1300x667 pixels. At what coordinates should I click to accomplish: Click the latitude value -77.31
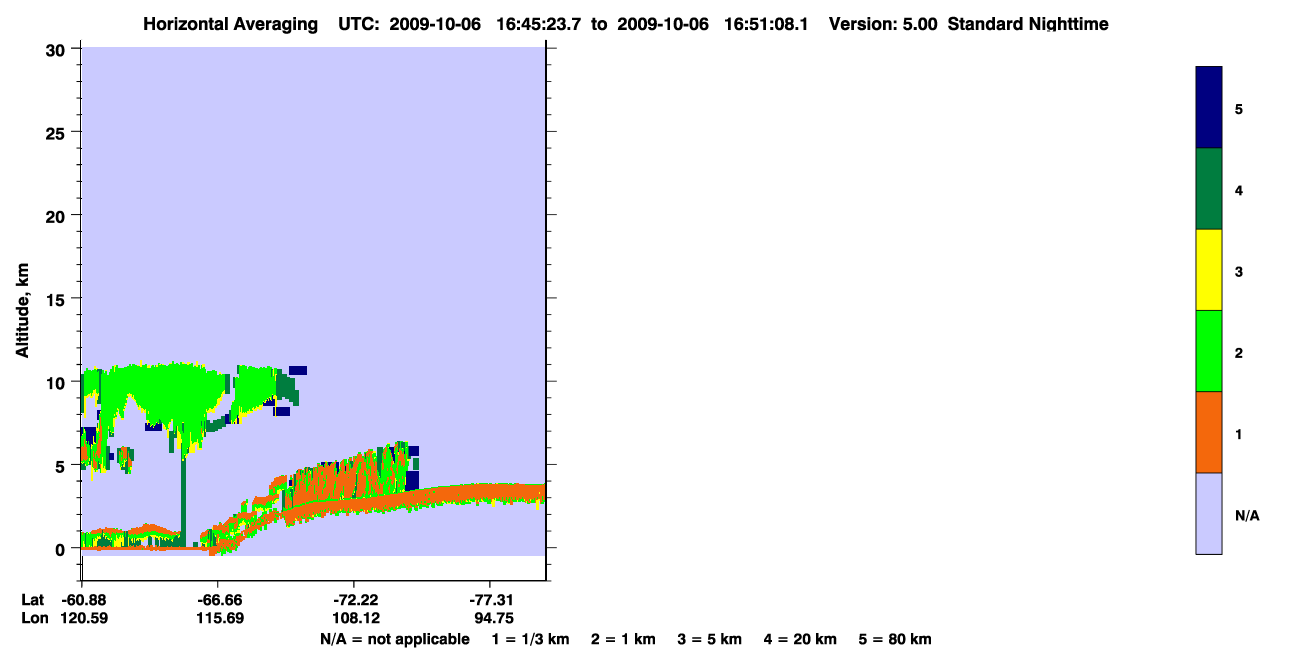[x=490, y=600]
